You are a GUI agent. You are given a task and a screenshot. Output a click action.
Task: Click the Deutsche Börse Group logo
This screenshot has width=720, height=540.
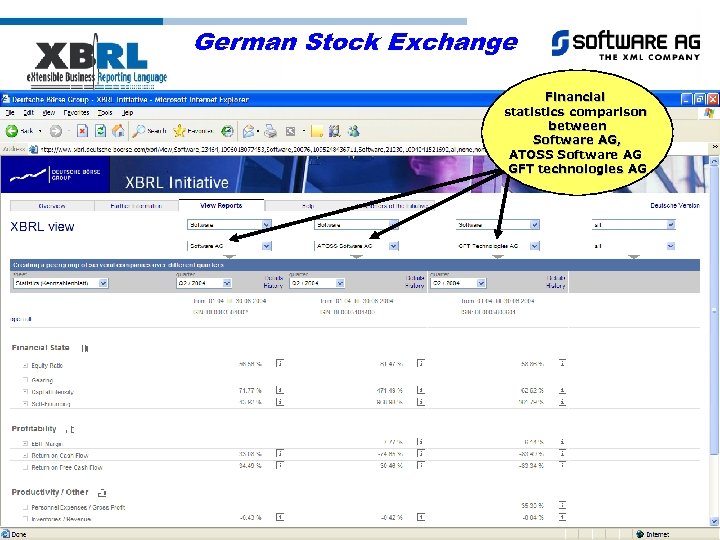pos(55,174)
